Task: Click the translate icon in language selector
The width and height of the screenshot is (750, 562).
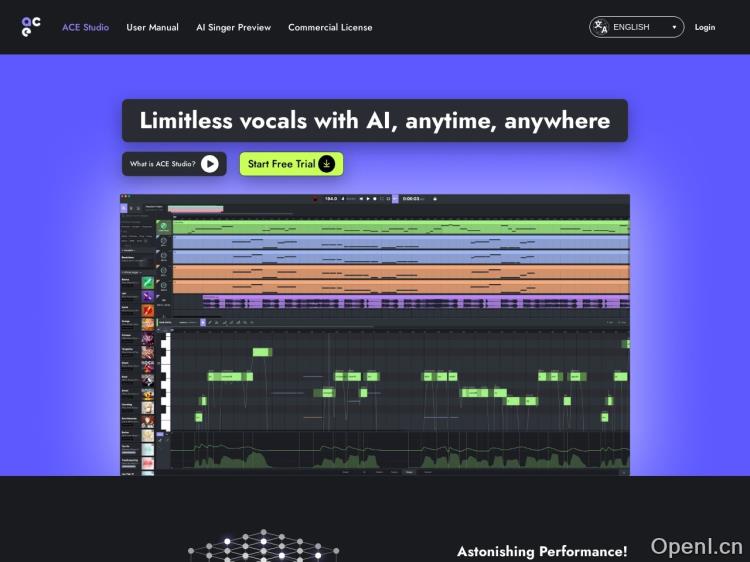Action: [600, 27]
